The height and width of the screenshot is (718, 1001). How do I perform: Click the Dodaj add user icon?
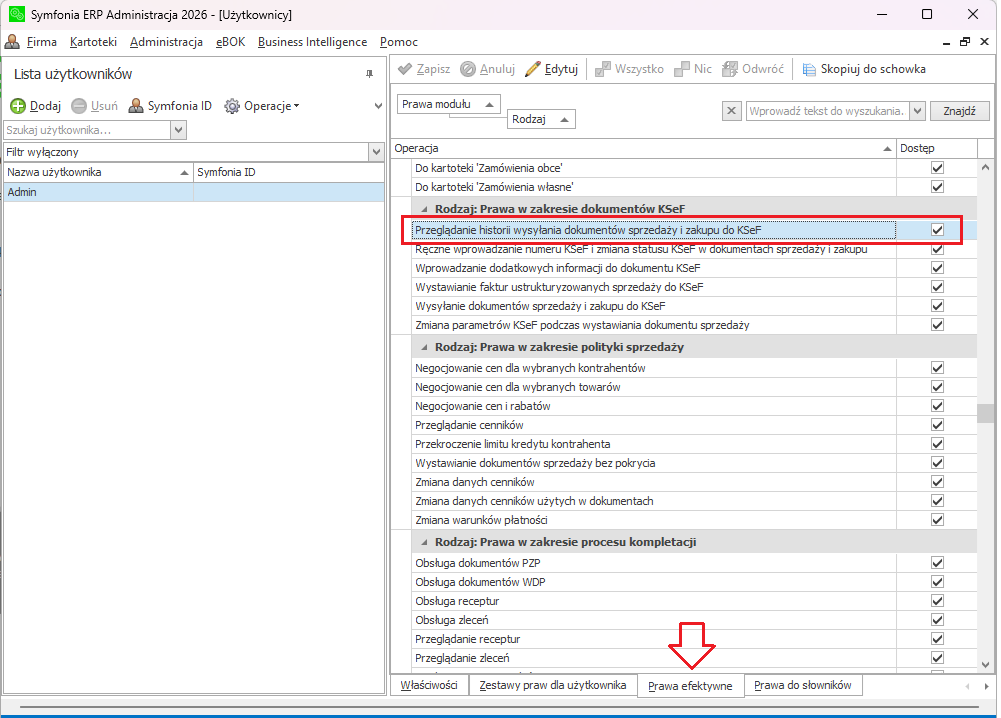tap(18, 106)
